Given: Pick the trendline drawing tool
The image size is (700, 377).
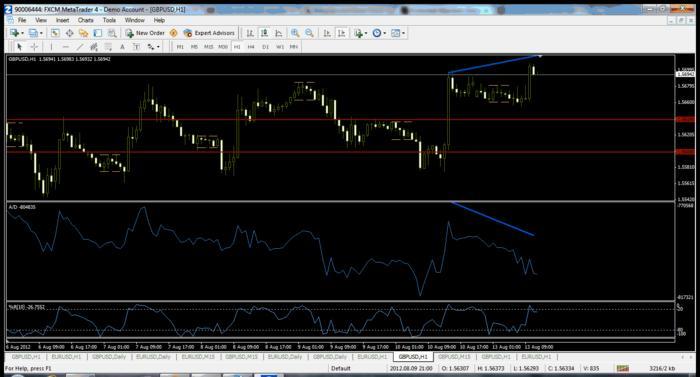Looking at the screenshot, I should point(80,46).
